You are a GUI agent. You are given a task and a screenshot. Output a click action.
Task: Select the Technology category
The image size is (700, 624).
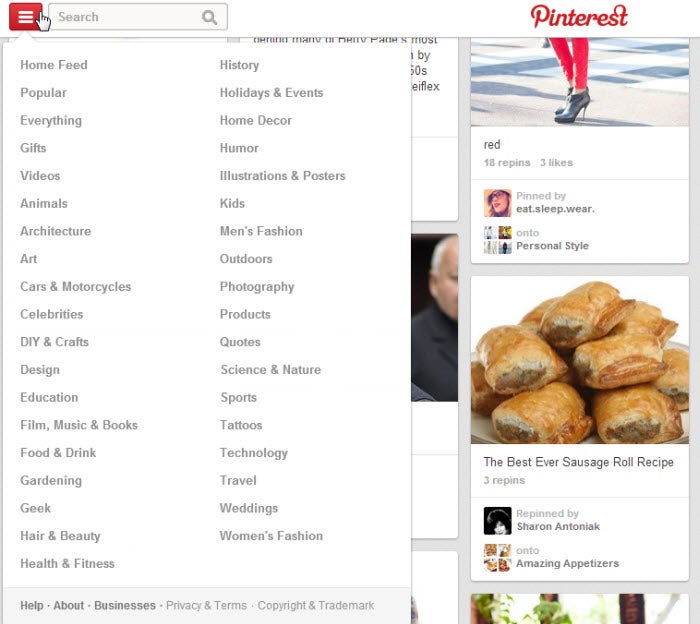(x=254, y=453)
